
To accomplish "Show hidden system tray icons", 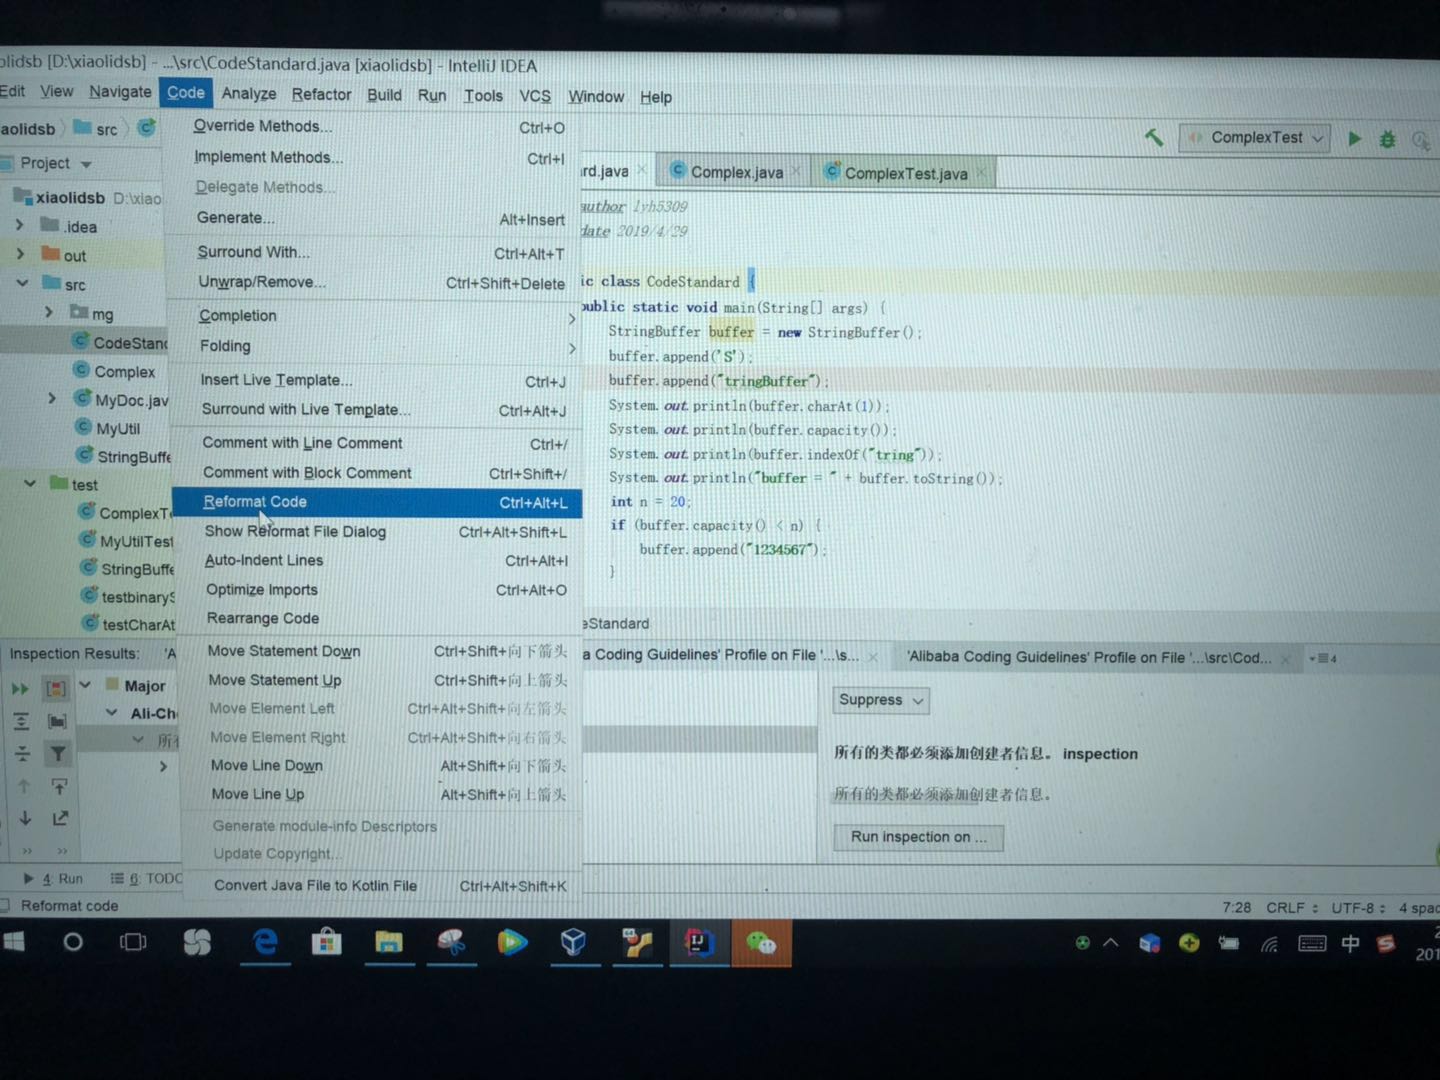I will [x=1111, y=942].
